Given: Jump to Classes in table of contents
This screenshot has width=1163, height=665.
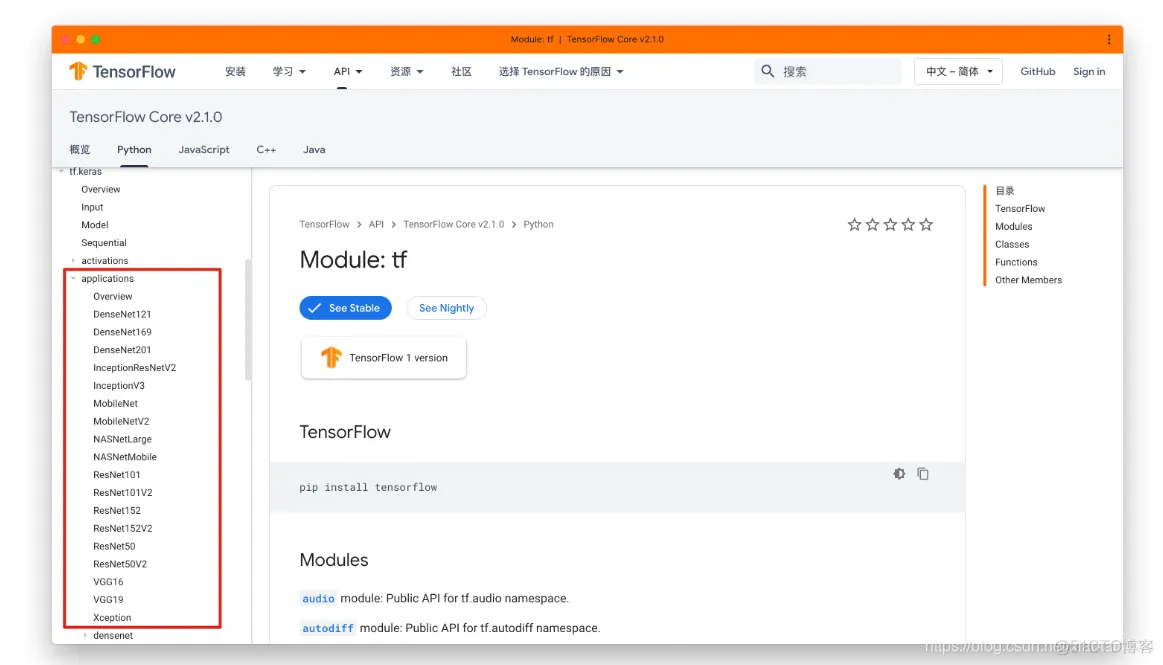Looking at the screenshot, I should pos(1012,245).
